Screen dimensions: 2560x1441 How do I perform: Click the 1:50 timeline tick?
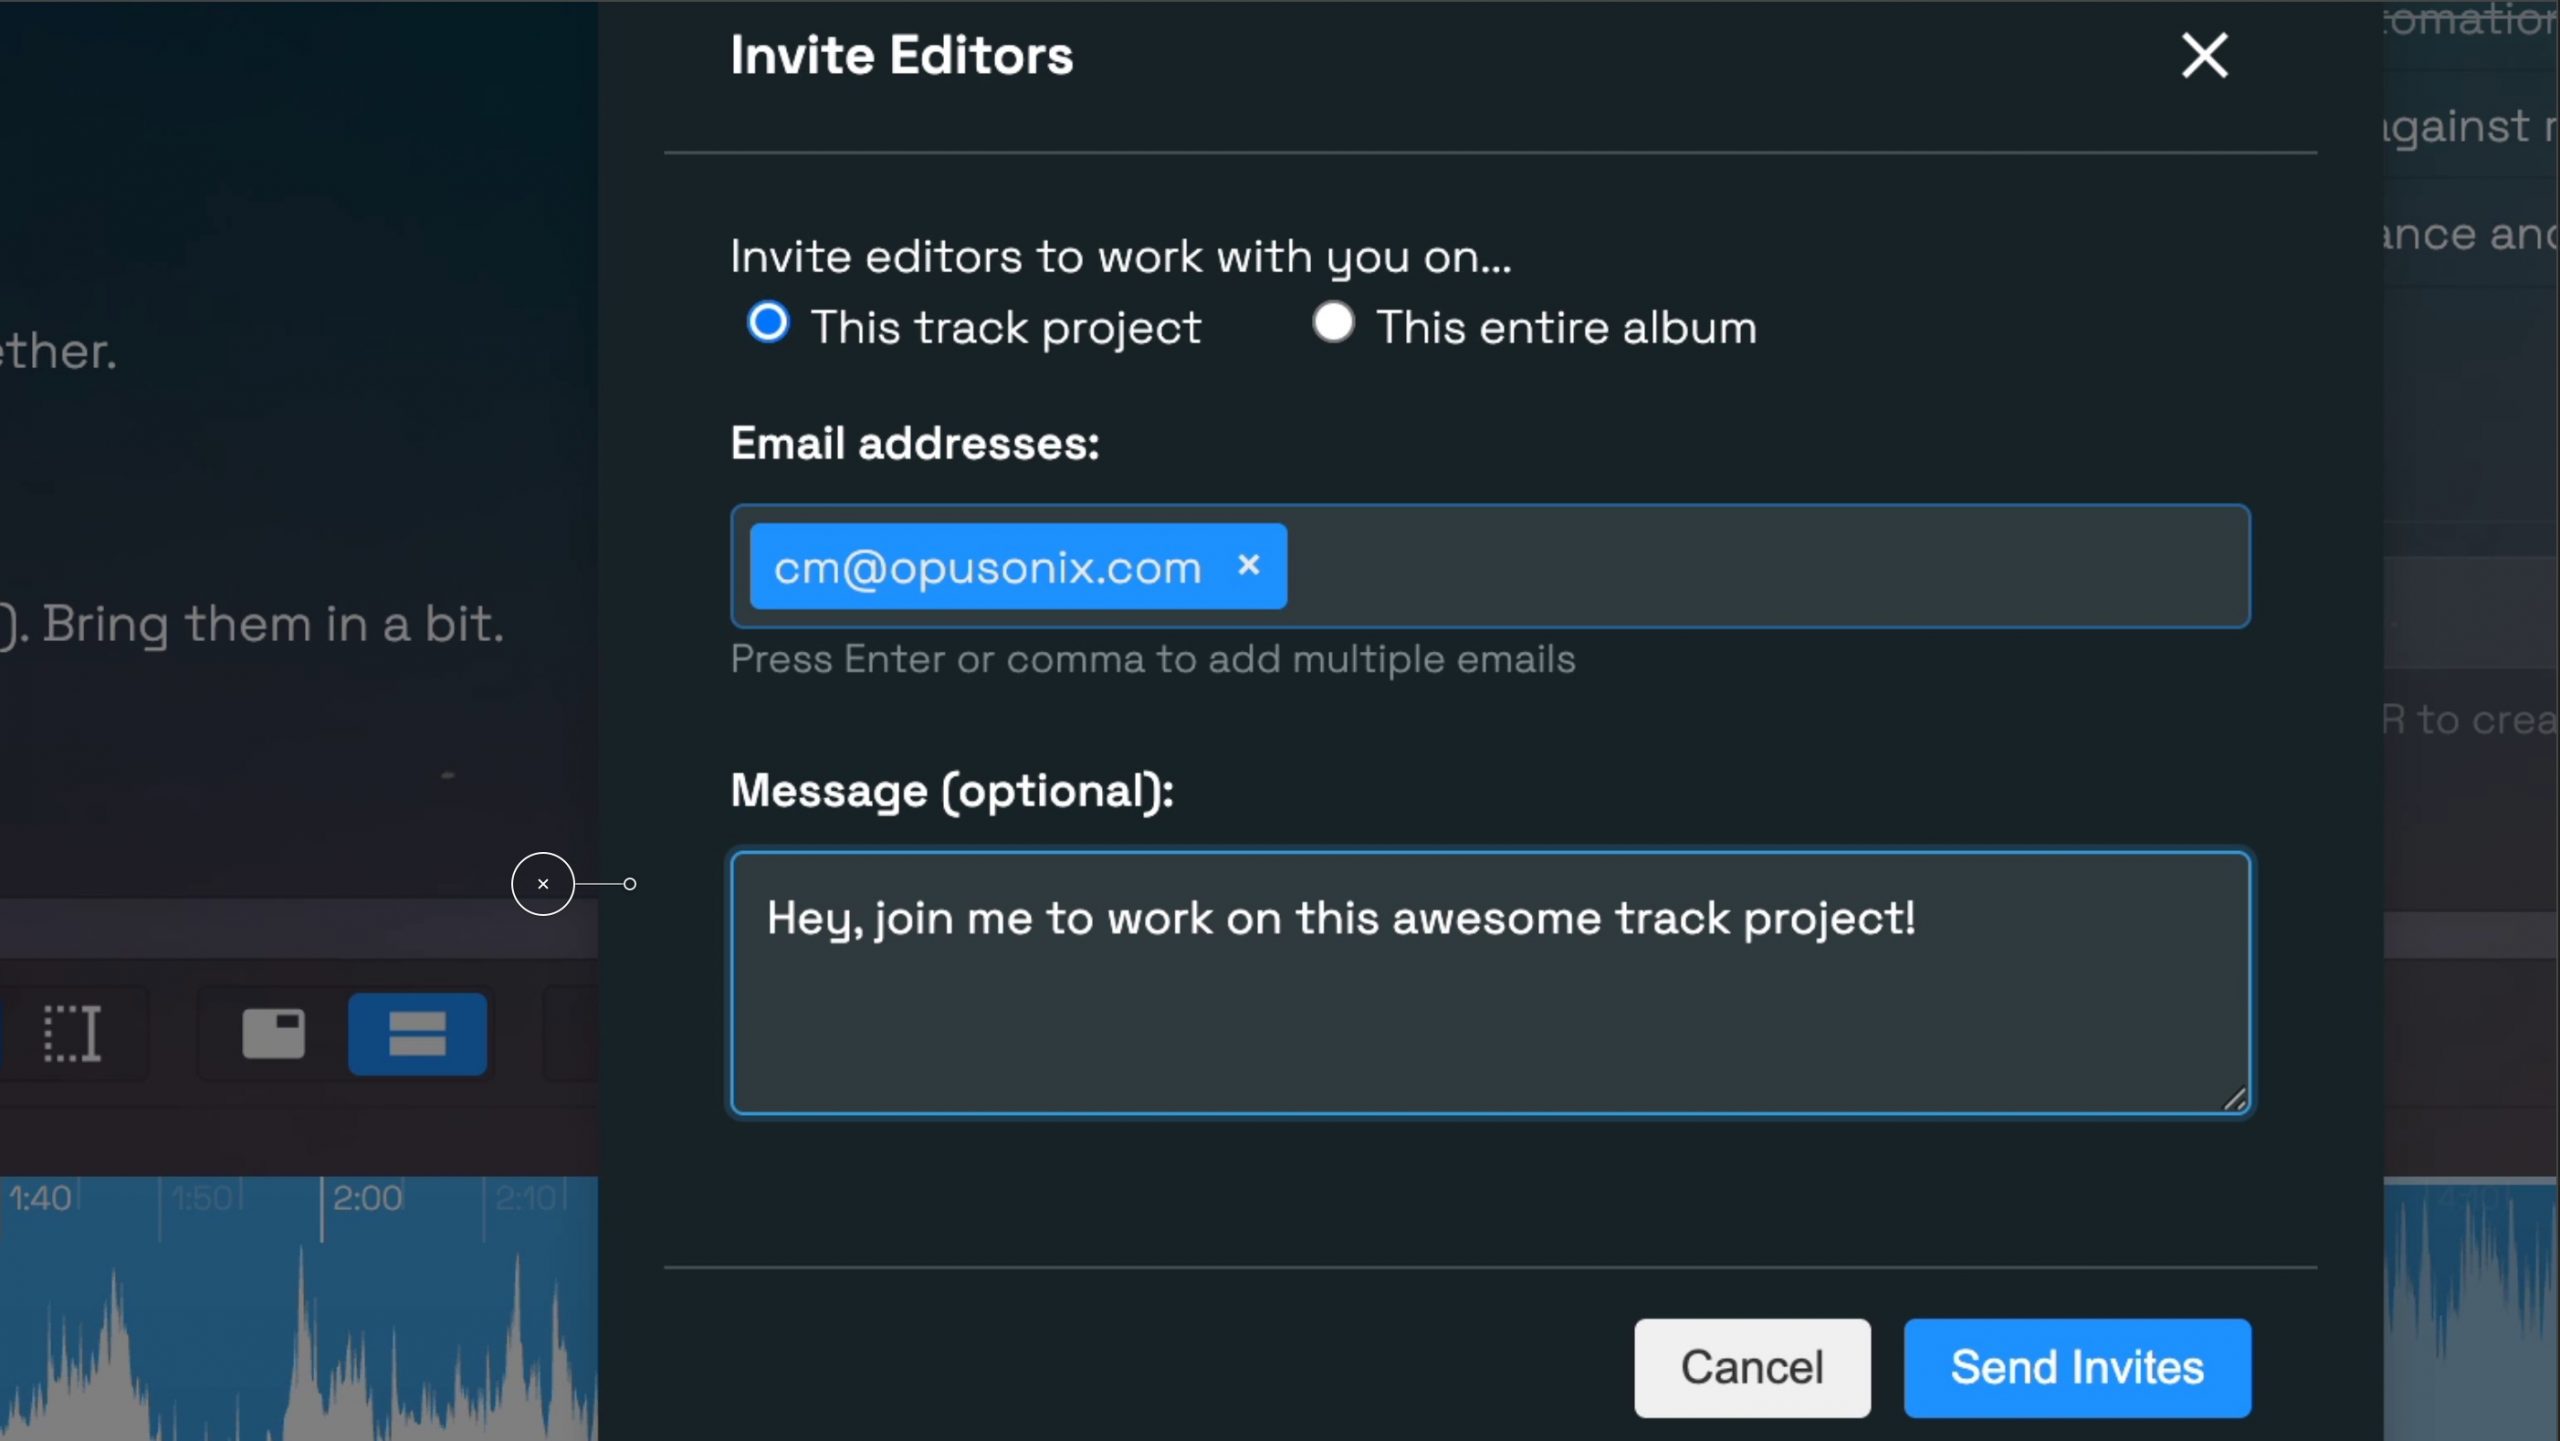coord(202,1197)
